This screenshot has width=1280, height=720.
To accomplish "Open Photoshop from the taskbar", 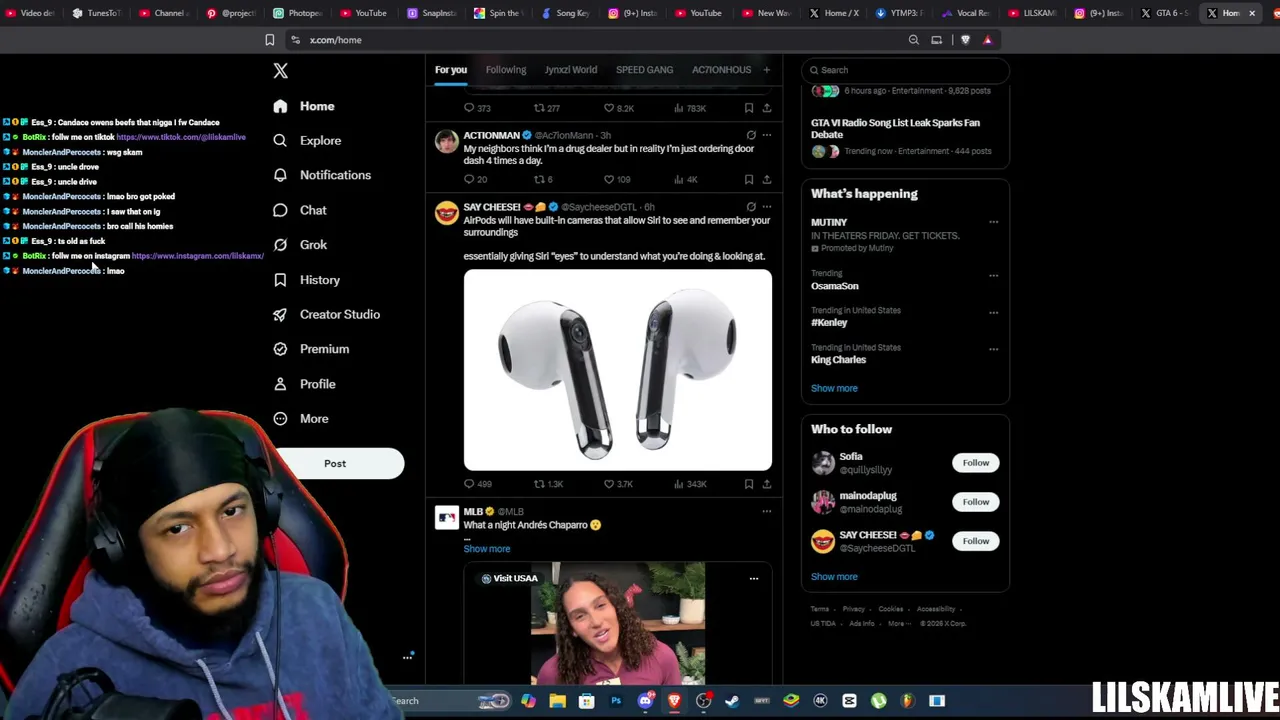I will click(616, 701).
